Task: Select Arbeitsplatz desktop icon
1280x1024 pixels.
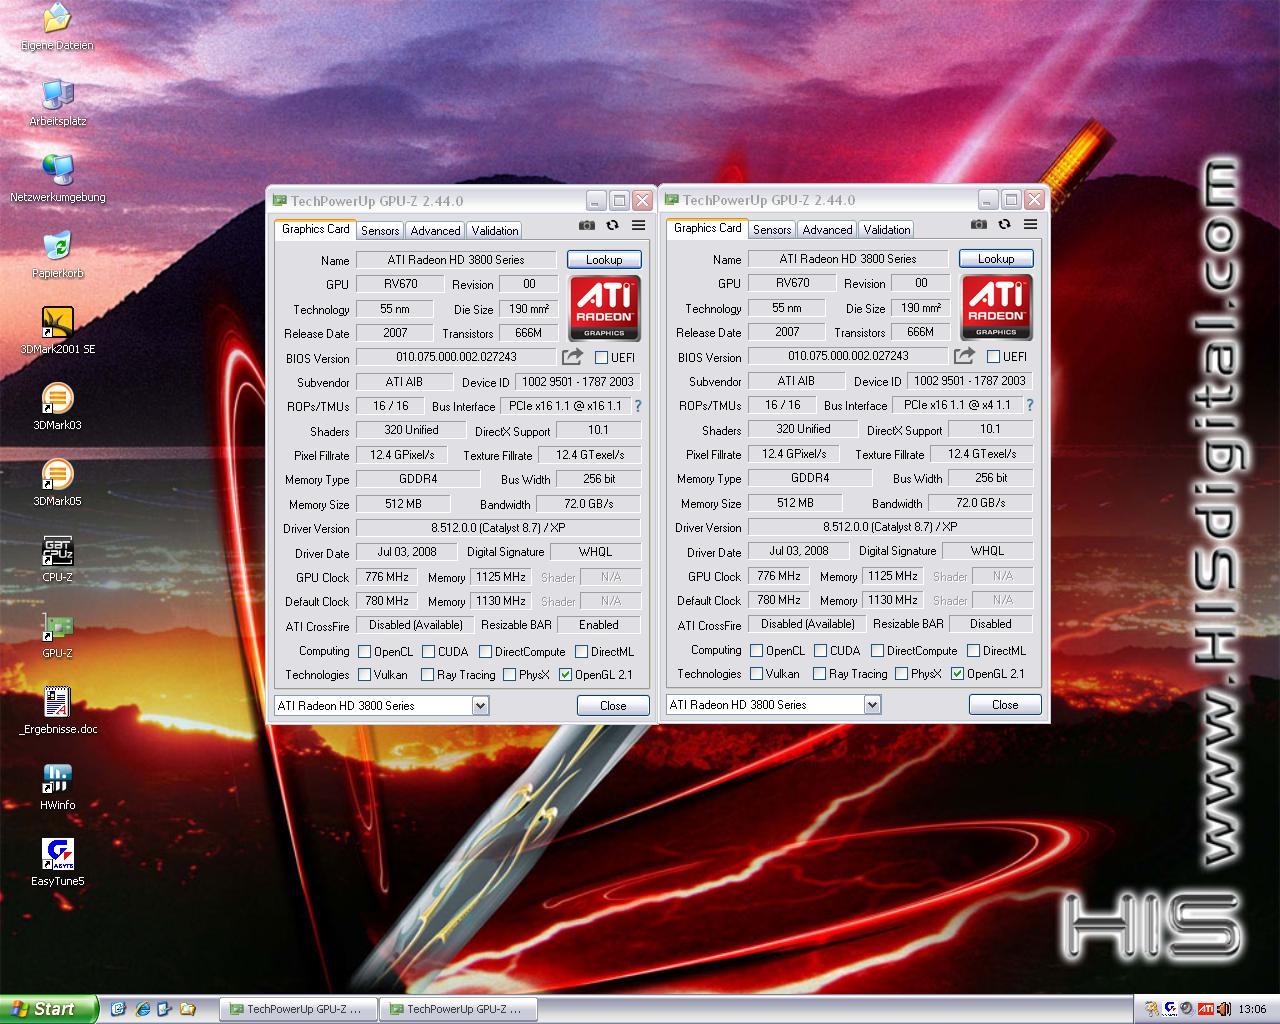Action: coord(57,94)
